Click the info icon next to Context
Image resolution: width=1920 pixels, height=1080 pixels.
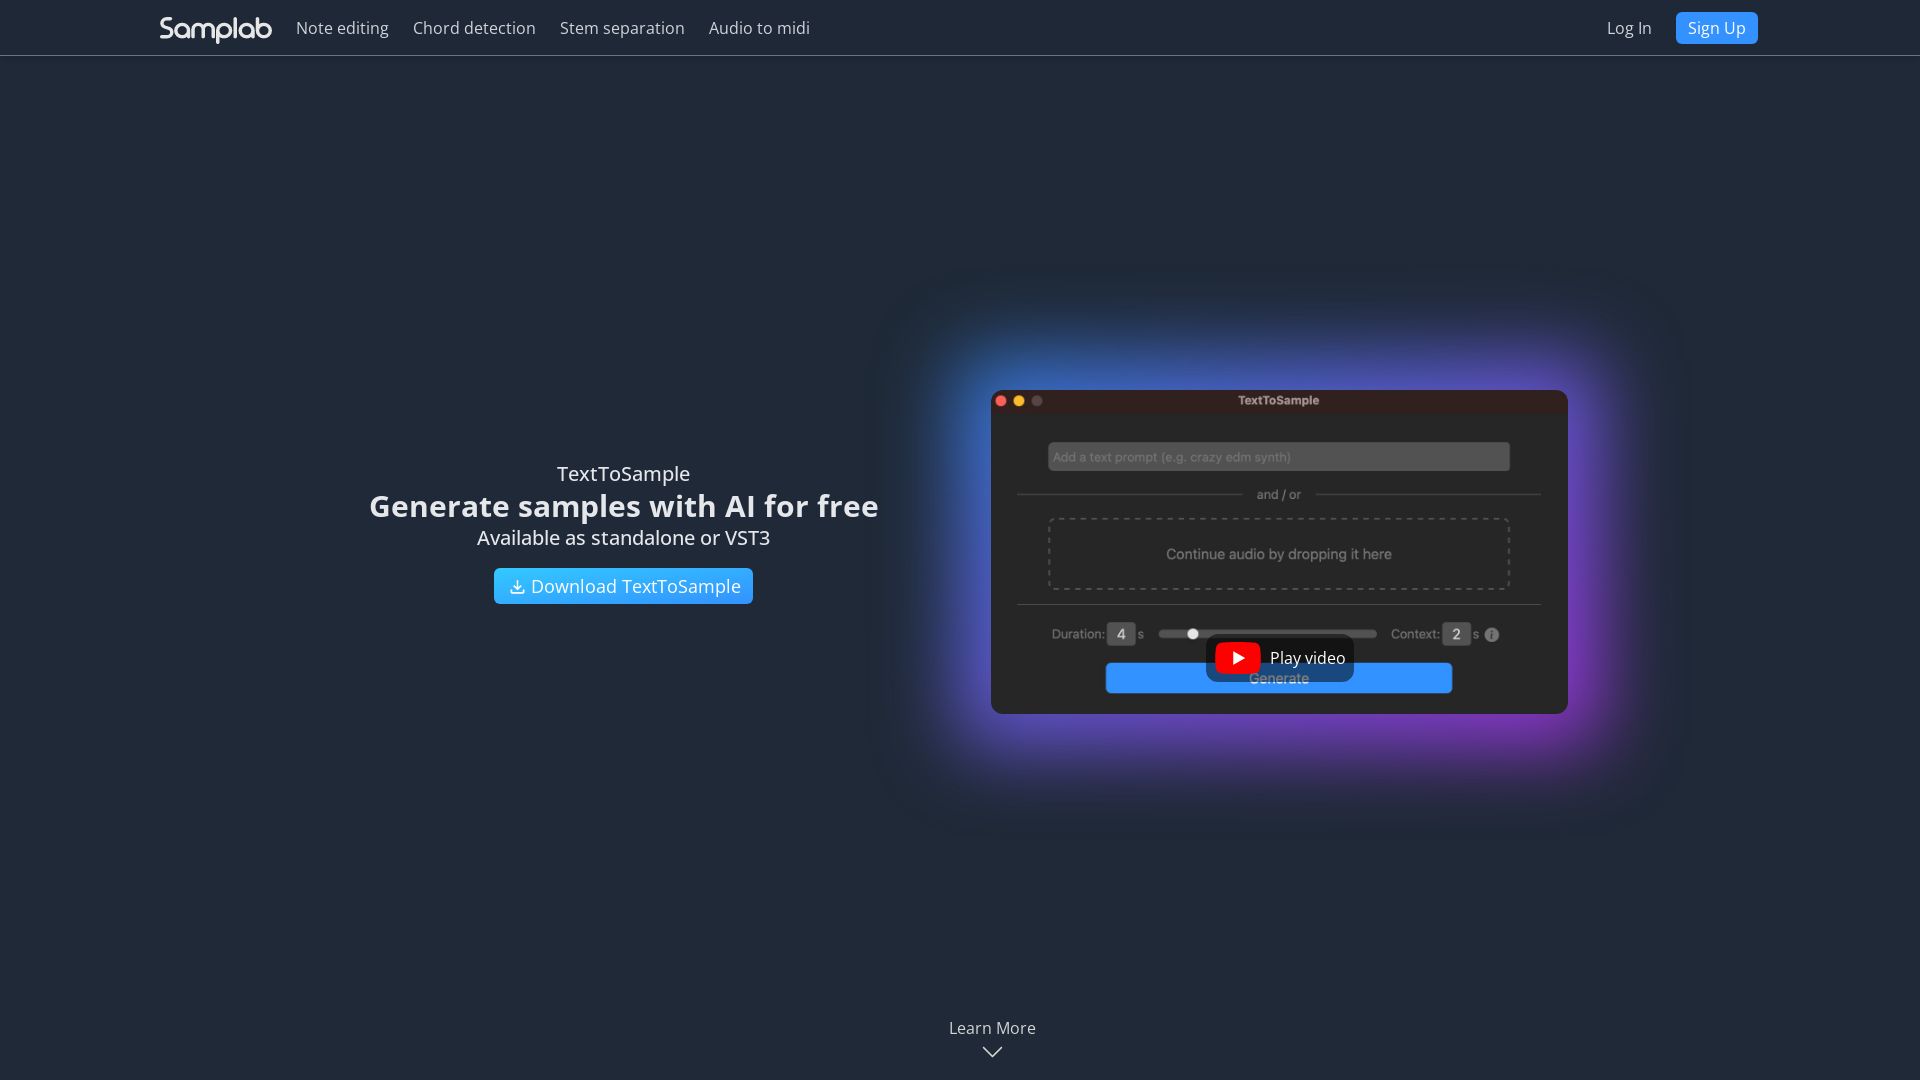(1491, 634)
